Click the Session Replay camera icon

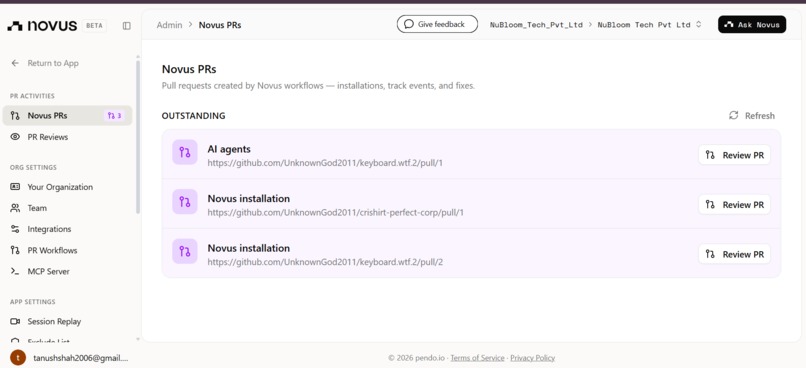click(x=15, y=321)
